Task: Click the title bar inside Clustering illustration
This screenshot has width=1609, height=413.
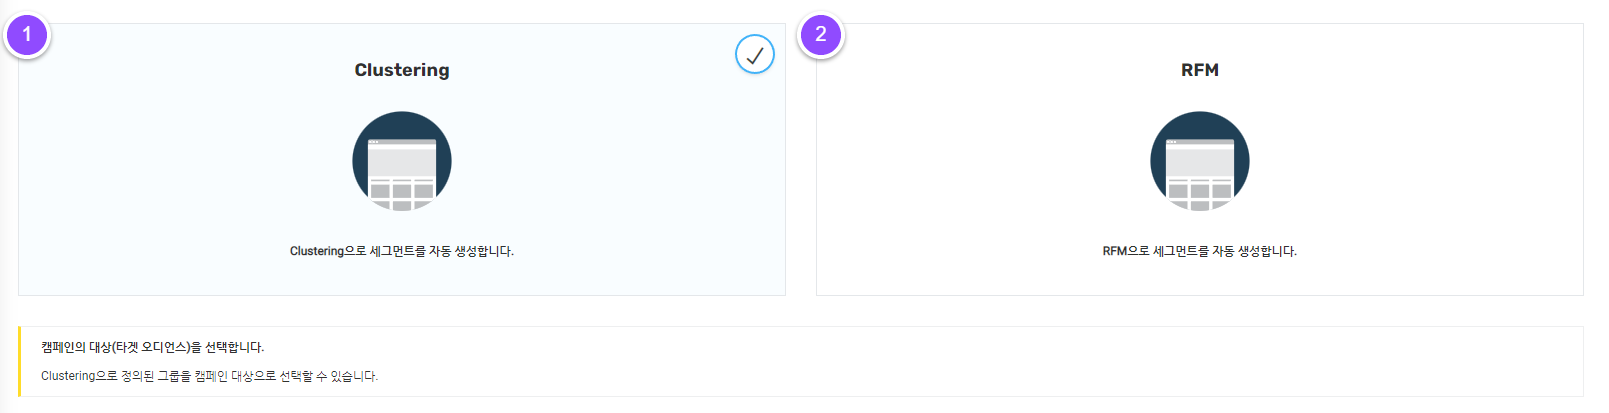Action: (402, 143)
